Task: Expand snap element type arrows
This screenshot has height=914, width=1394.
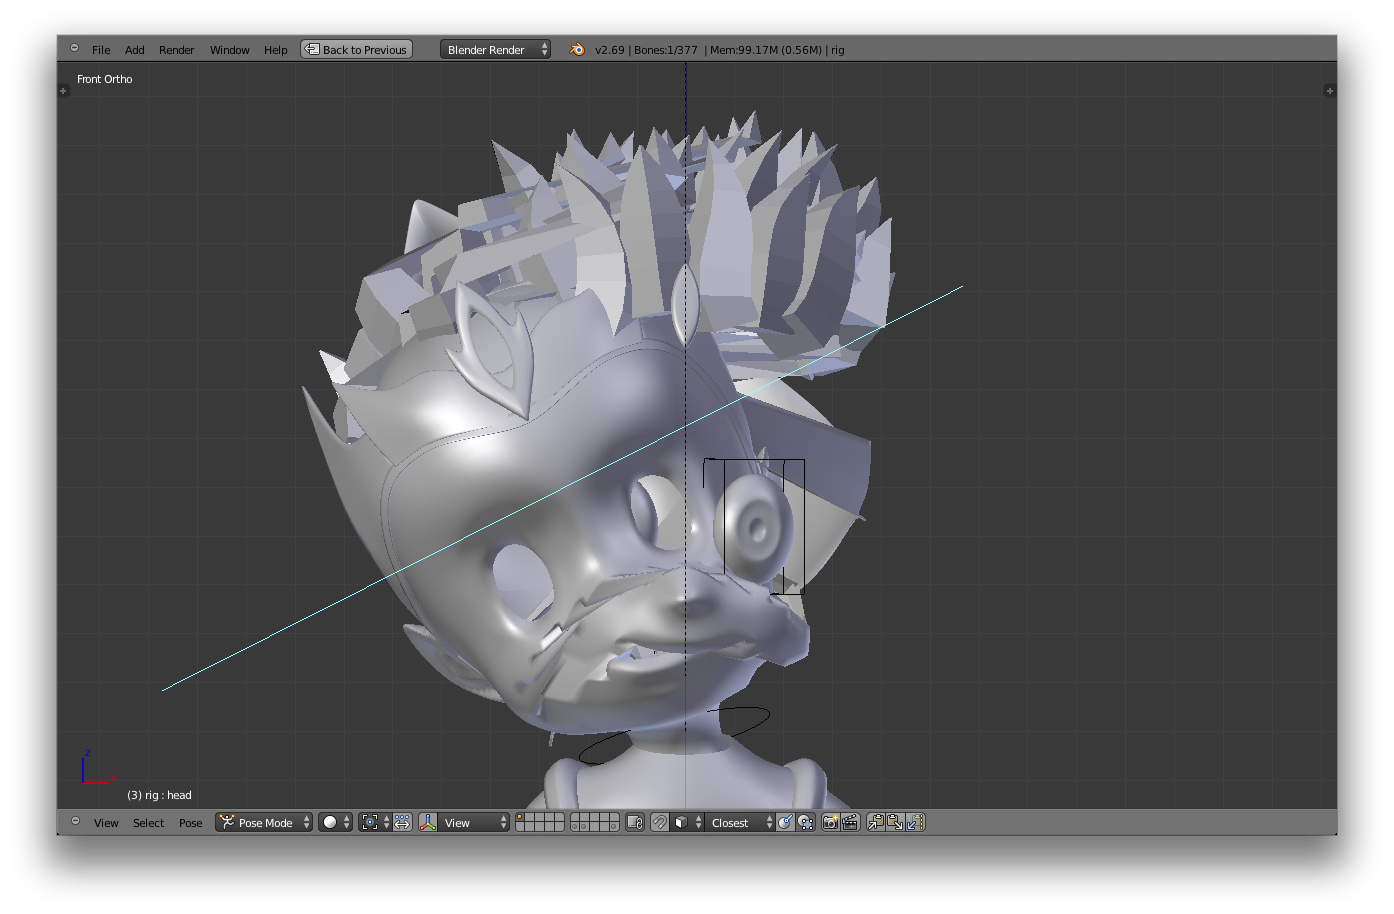Action: point(698,822)
